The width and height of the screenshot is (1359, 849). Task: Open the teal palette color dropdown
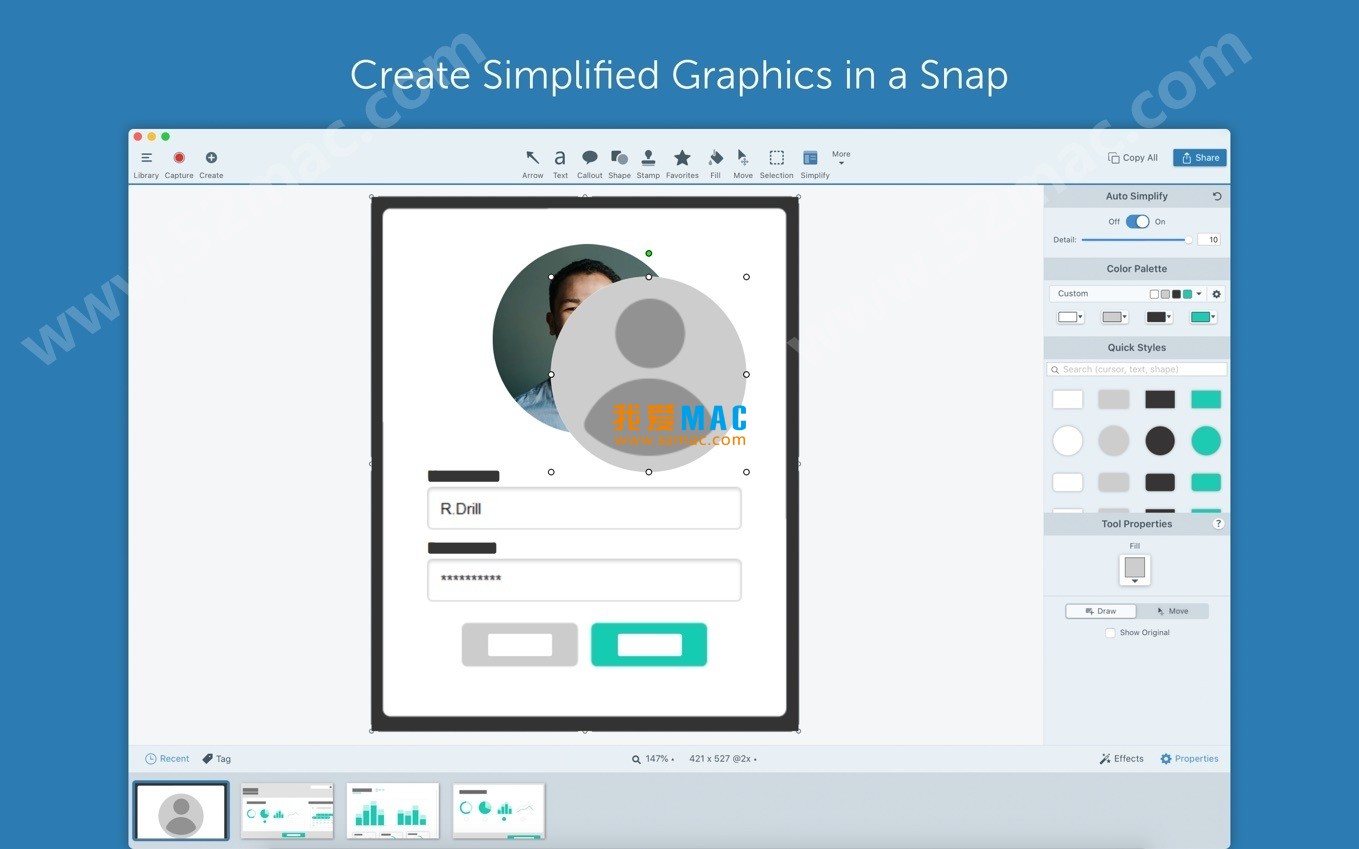[1203, 317]
